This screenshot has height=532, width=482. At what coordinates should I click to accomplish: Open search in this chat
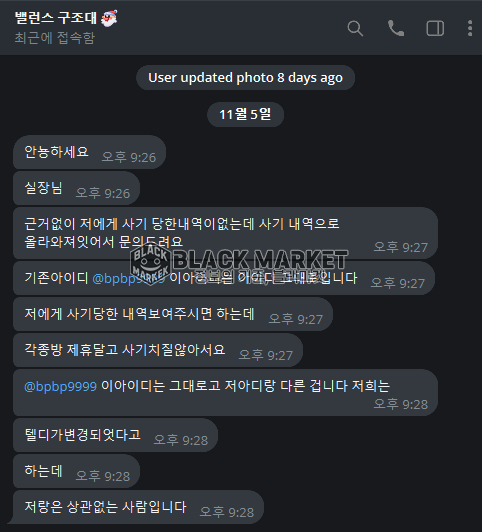coord(355,28)
